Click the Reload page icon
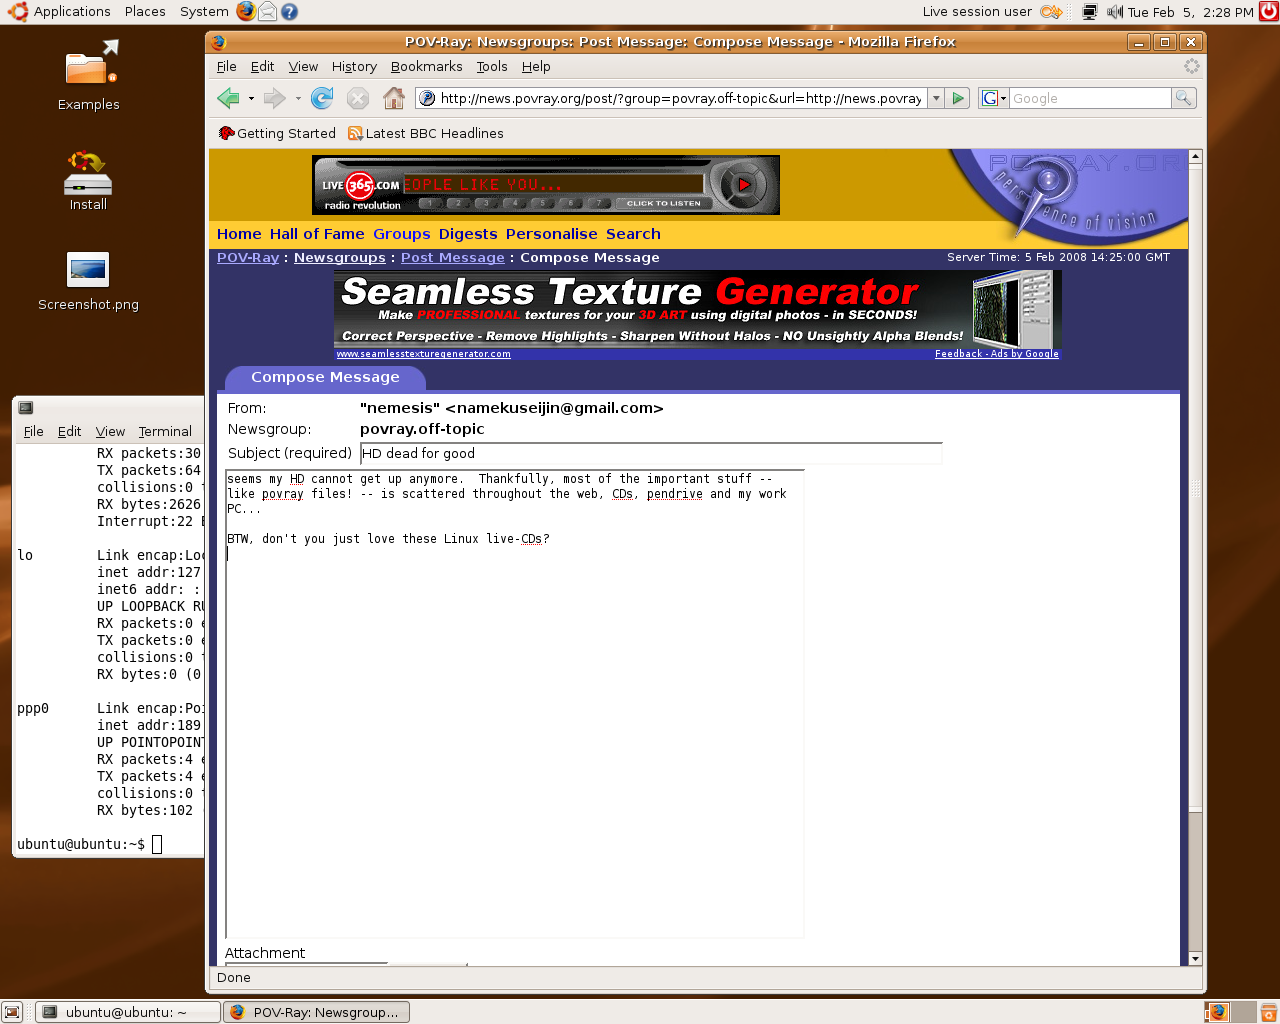Screen dimensions: 1280x1024 322,98
